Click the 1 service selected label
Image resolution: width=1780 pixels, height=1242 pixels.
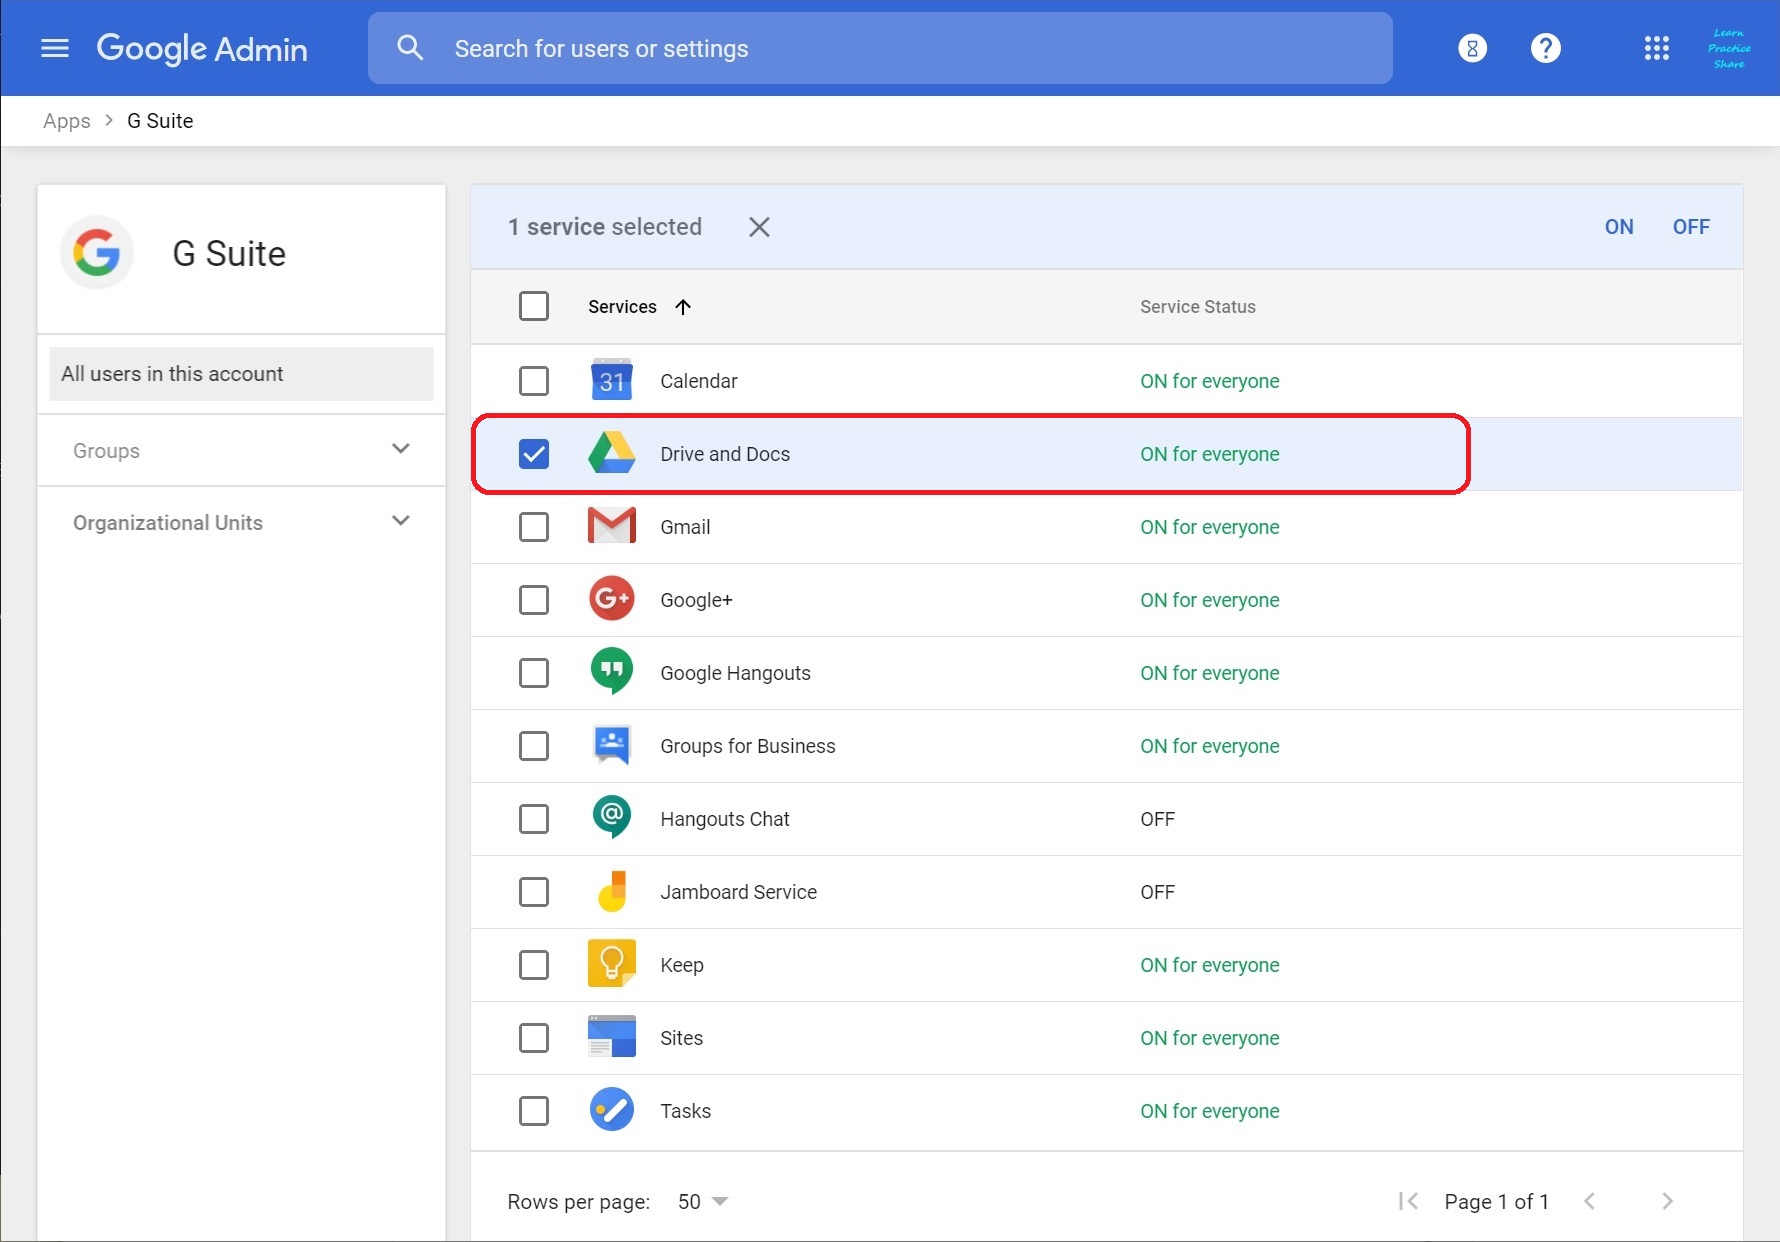tap(605, 227)
